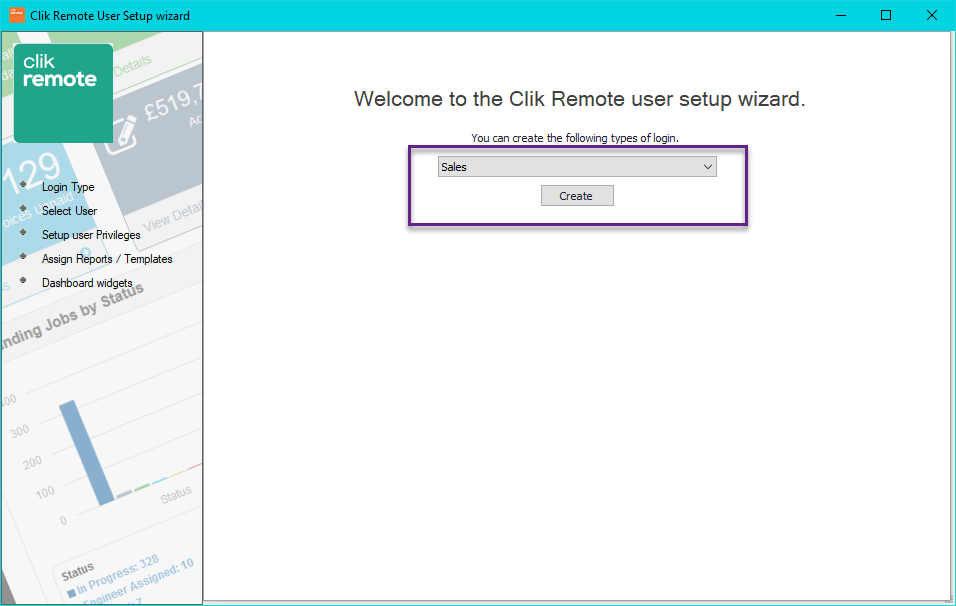Open the Sales login type dropdown
956x606 pixels.
pos(577,166)
